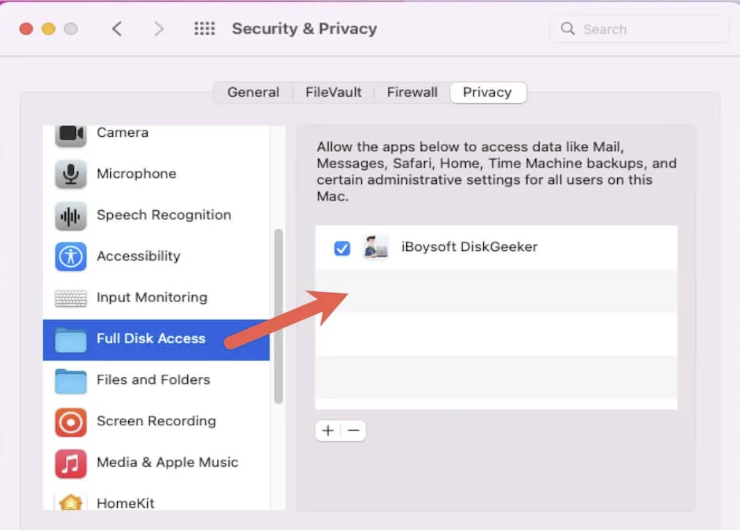Go back with the left chevron

[117, 29]
